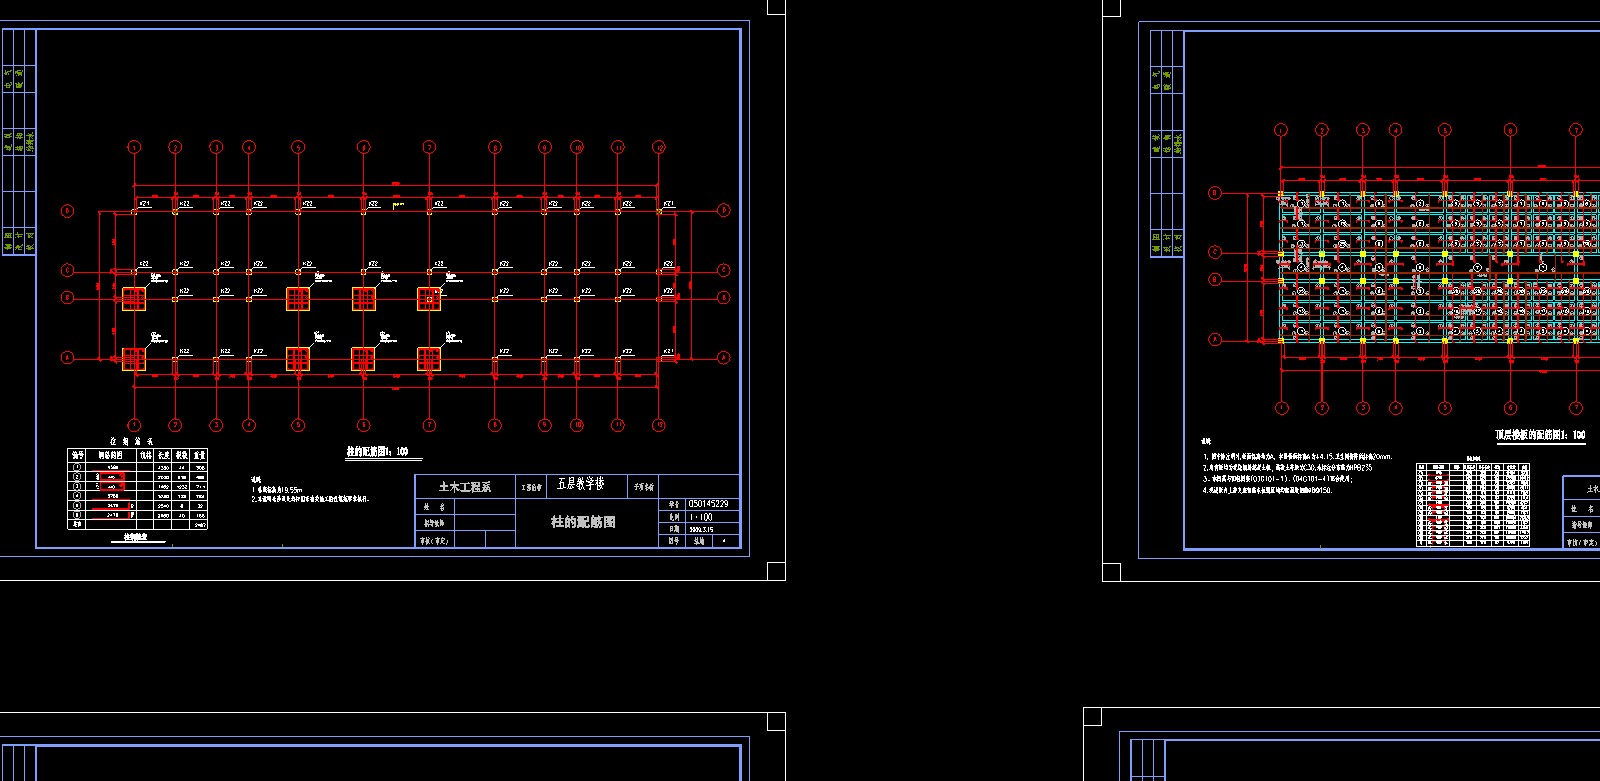Click the note line mentioning 9.55m
This screenshot has width=1600, height=781.
[276, 490]
